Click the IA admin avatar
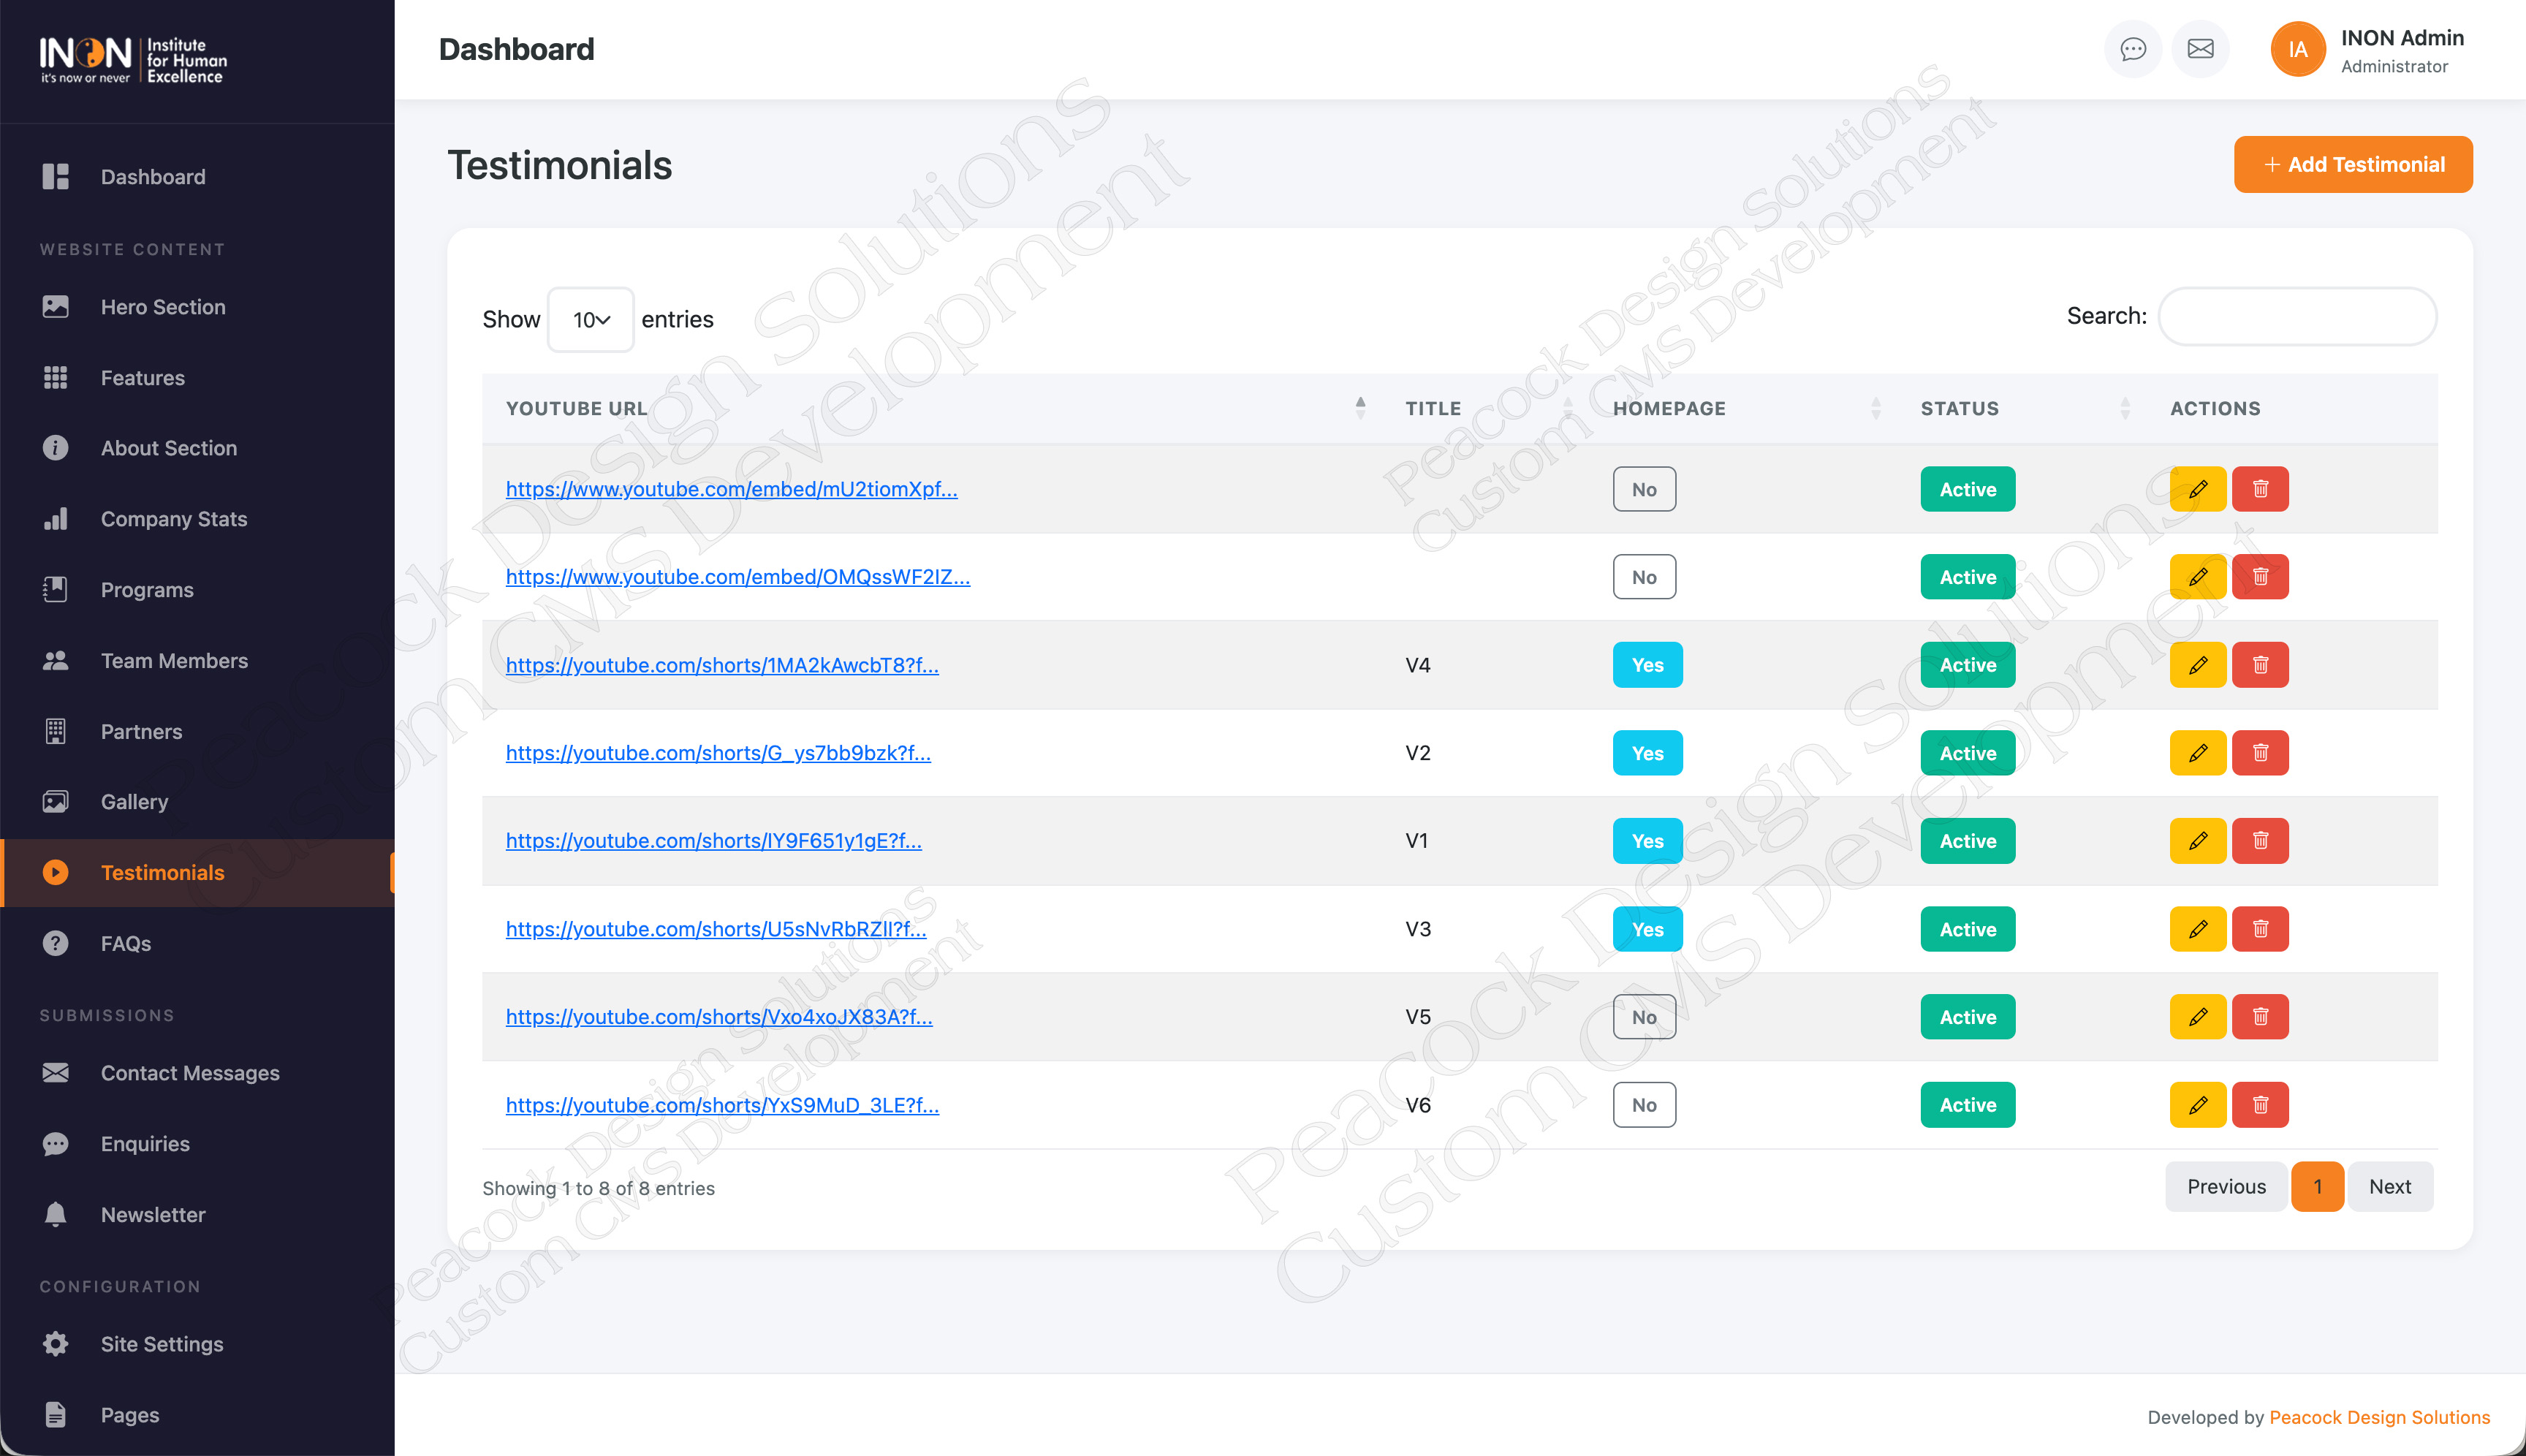2526x1456 pixels. pos(2298,49)
